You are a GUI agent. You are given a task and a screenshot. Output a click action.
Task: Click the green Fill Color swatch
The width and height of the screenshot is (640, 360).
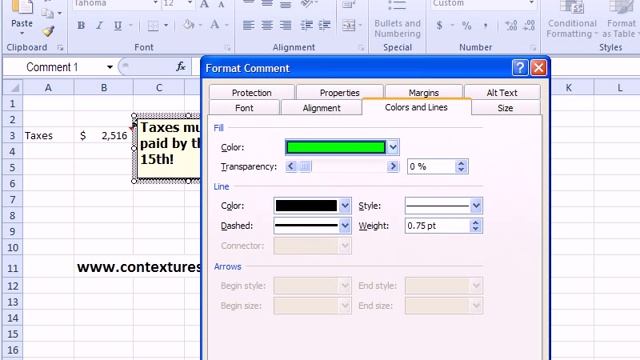coord(336,147)
